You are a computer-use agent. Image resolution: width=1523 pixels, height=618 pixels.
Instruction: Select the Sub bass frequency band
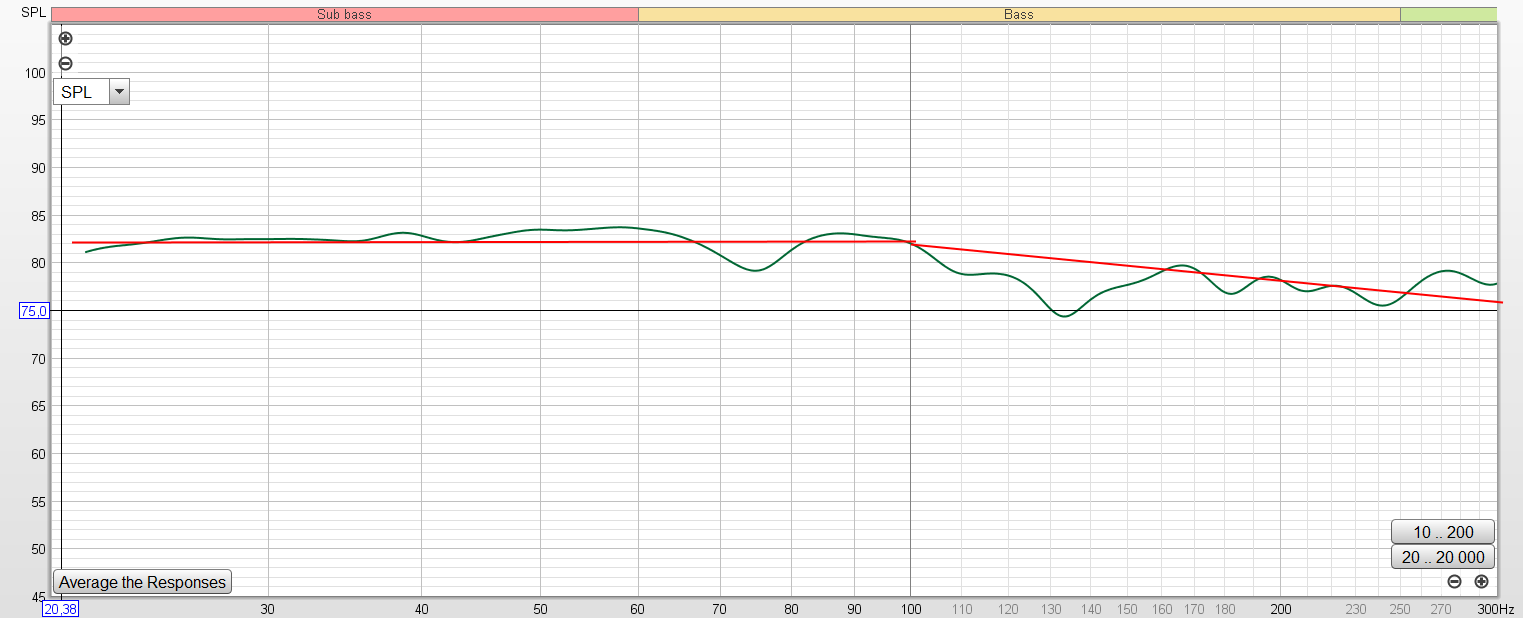point(344,14)
